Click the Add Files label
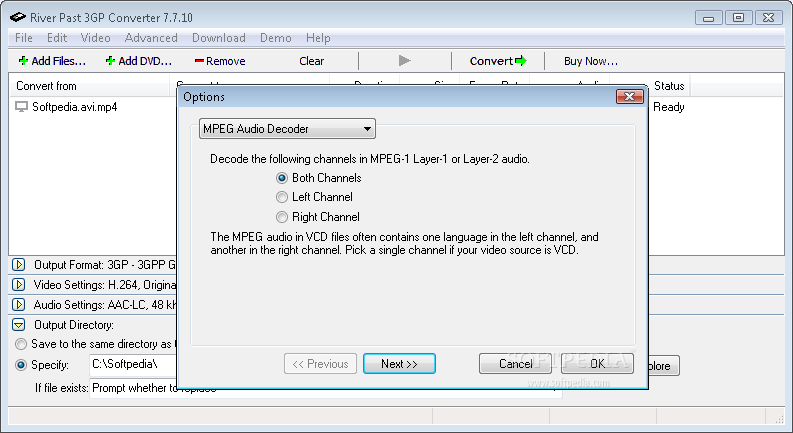 click(59, 61)
